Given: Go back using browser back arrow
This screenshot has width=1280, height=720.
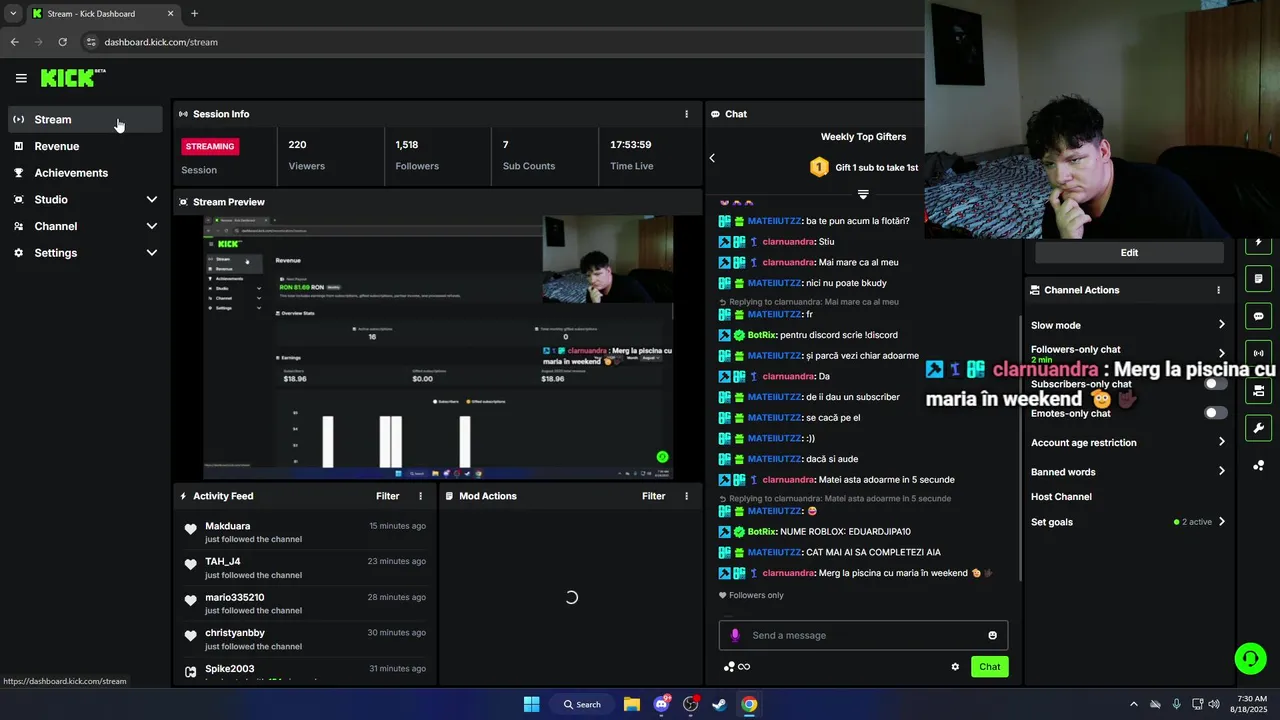Looking at the screenshot, I should [x=14, y=42].
